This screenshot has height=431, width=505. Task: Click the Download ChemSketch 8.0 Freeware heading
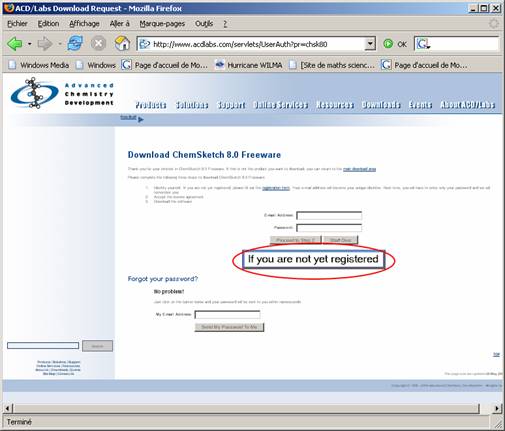[204, 155]
